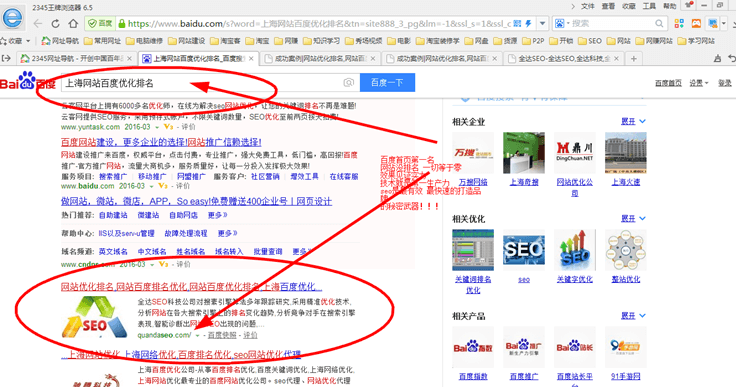Viewport: 736px width, 387px height.
Task: Click the 百度一下 search button
Action: pyautogui.click(x=387, y=83)
